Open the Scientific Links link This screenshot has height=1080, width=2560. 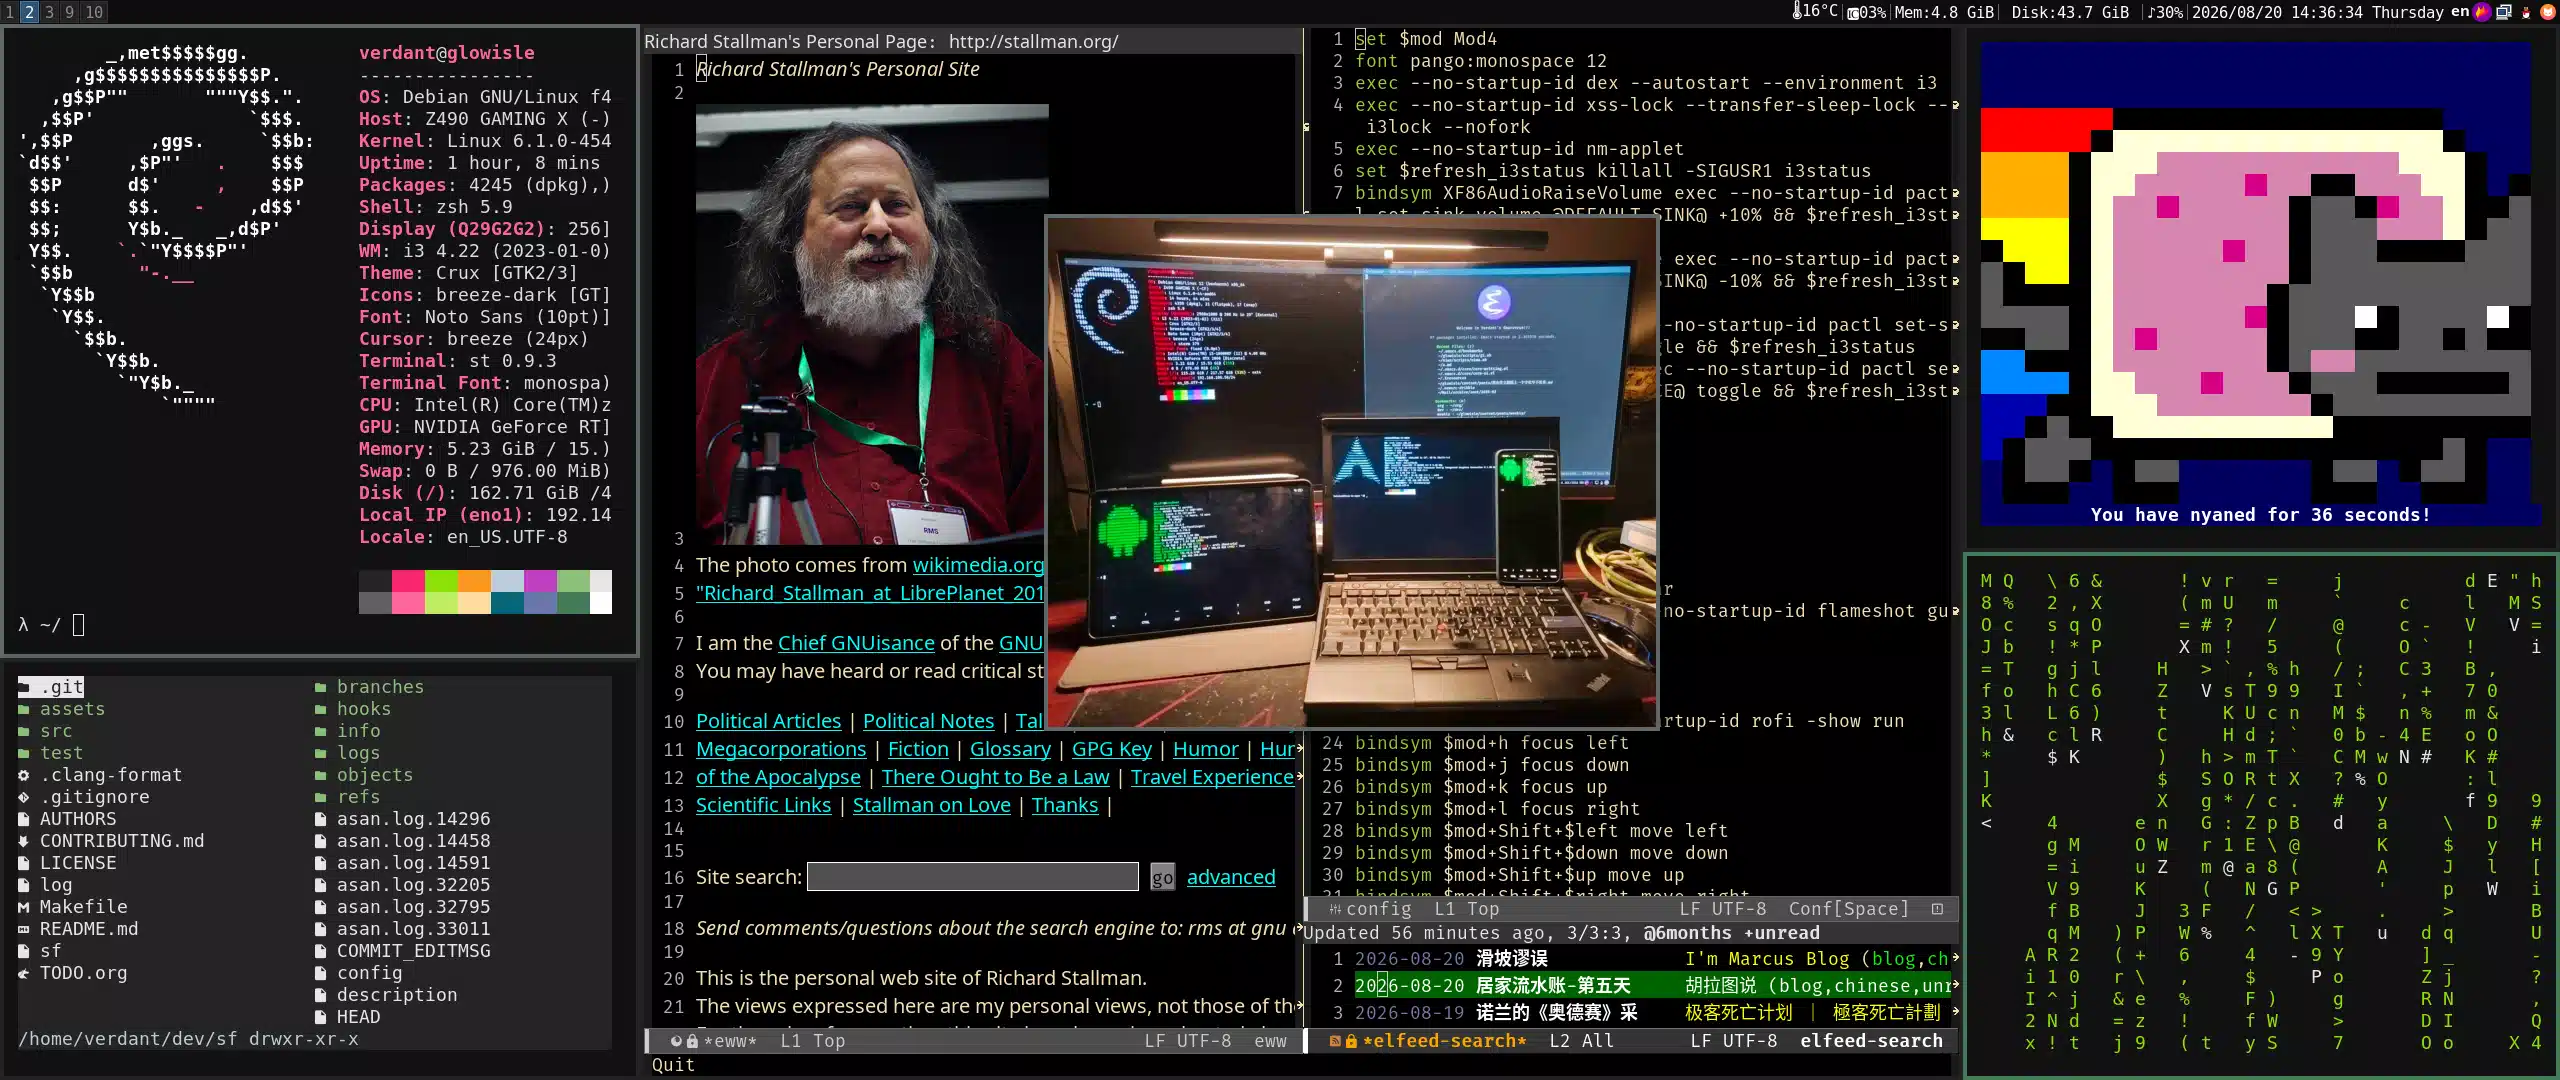coord(763,805)
